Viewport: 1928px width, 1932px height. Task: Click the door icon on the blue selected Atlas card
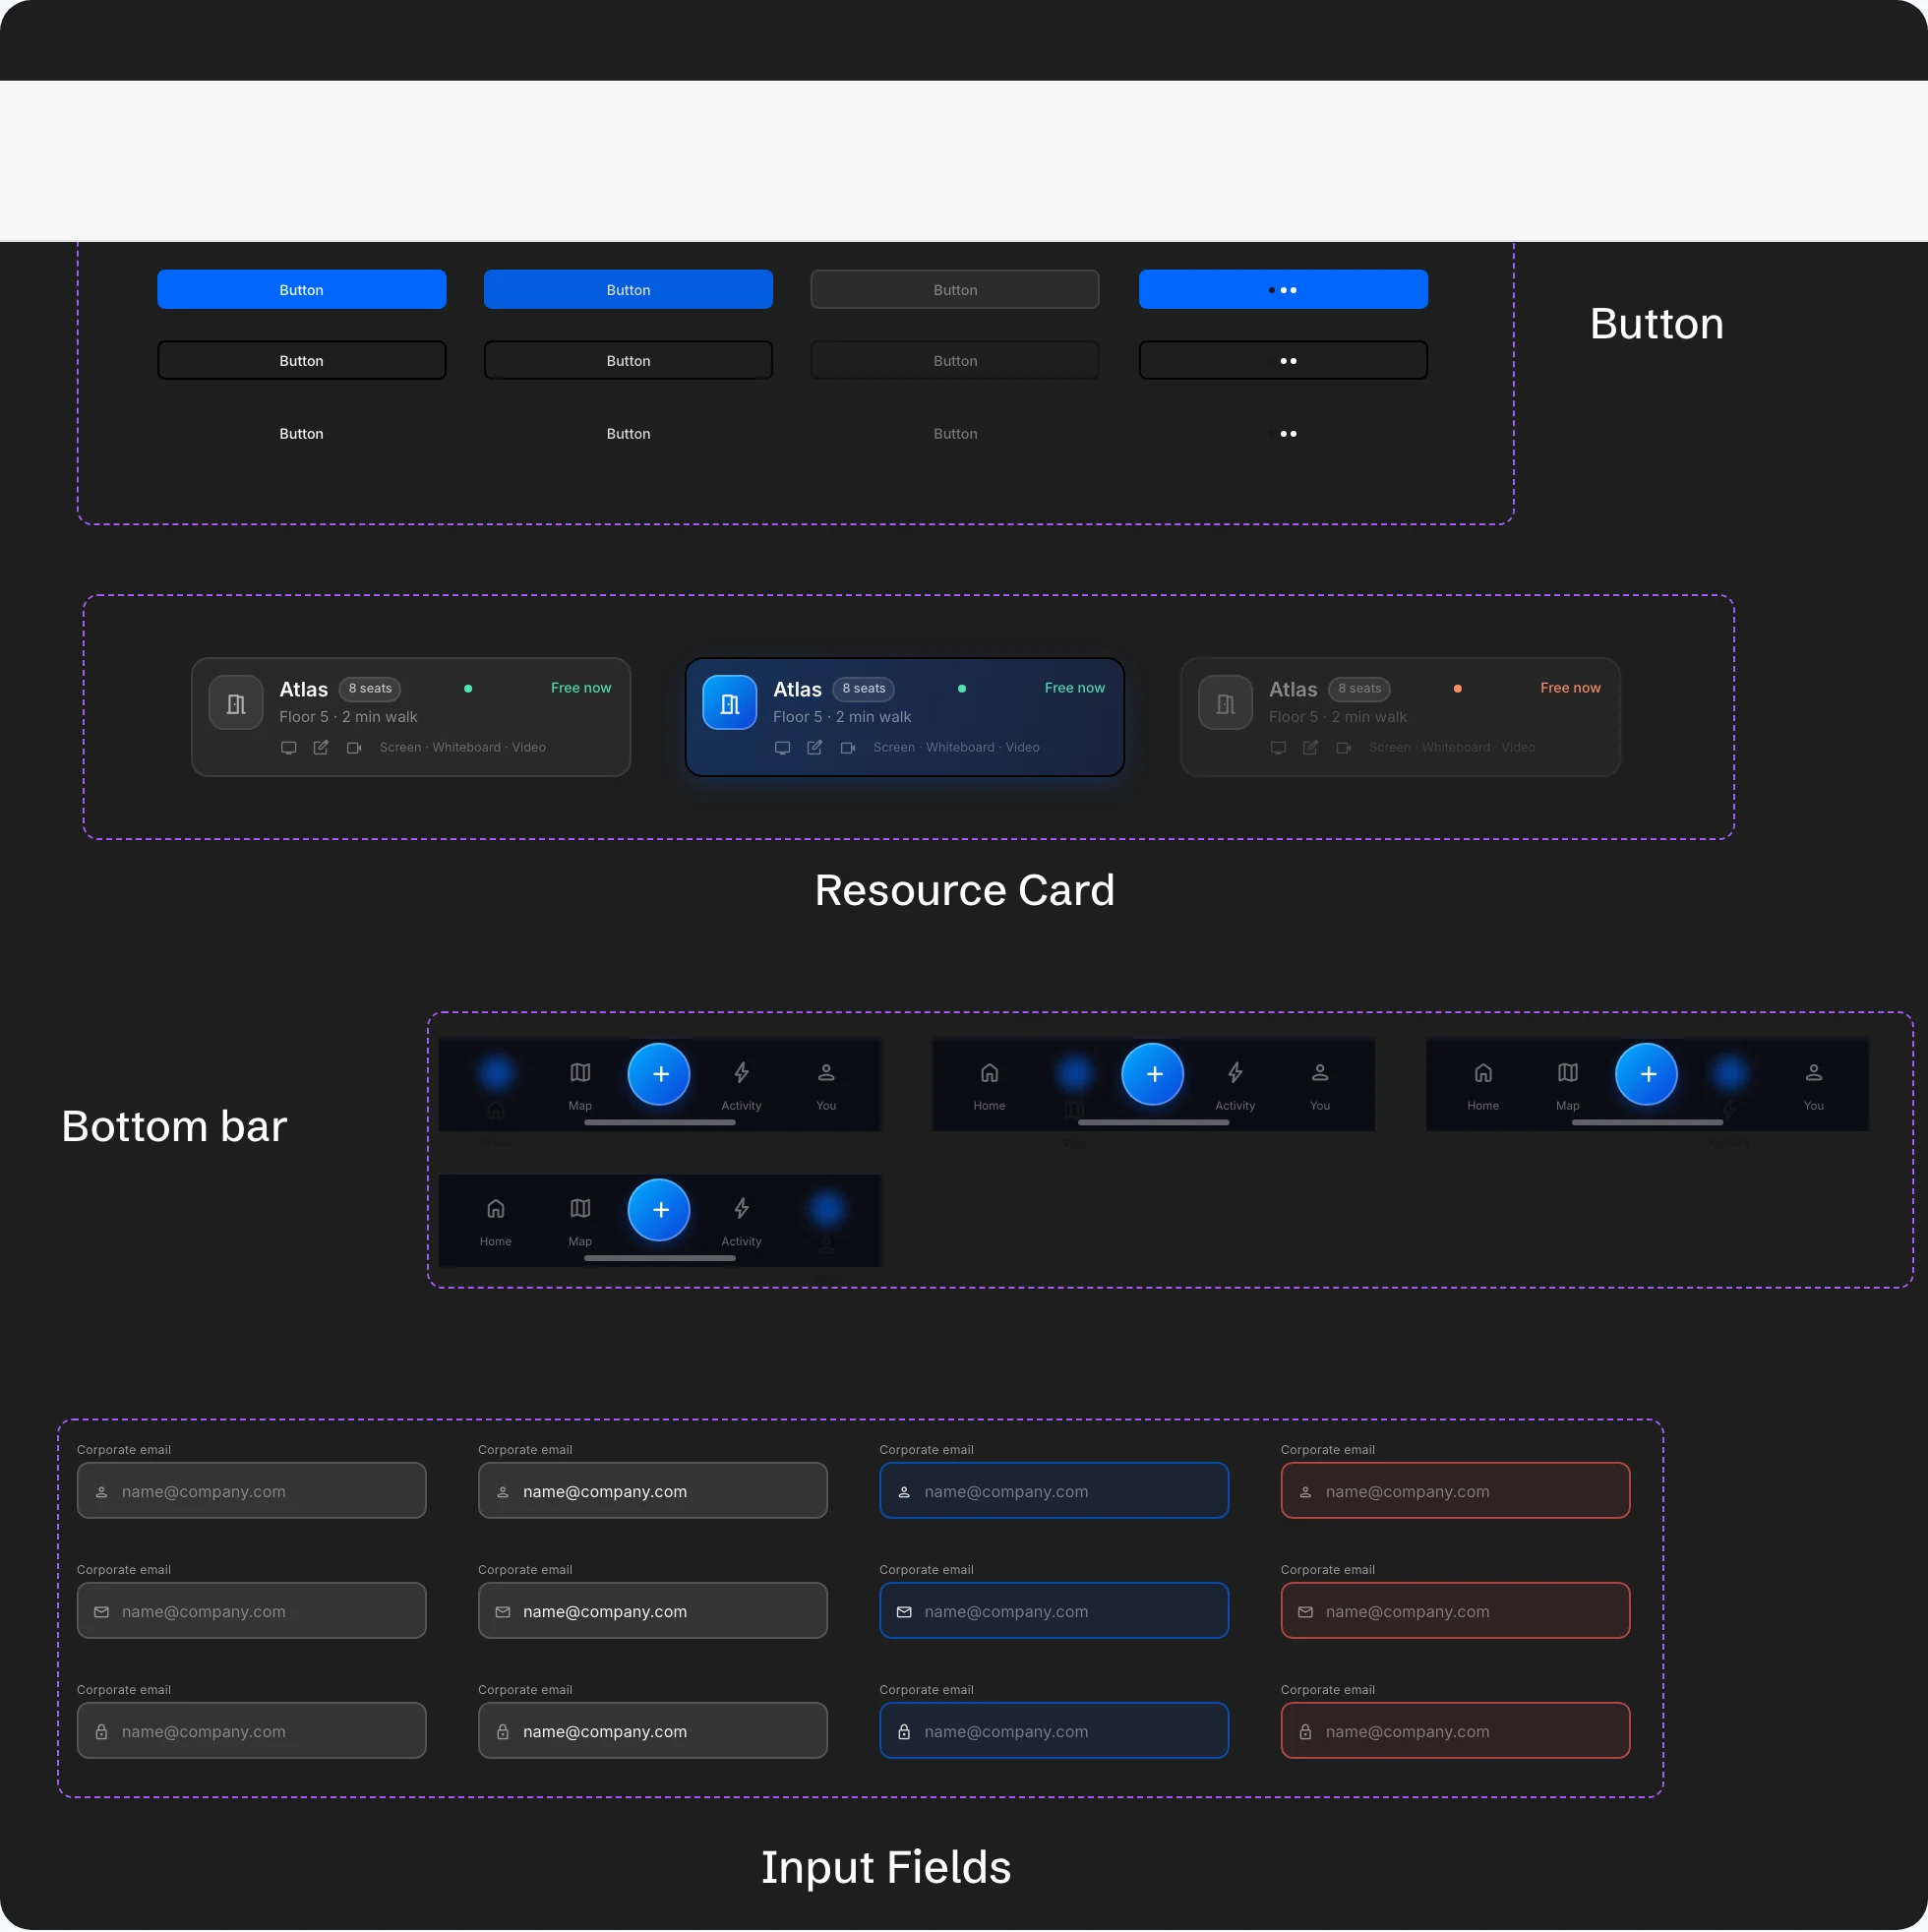coord(729,703)
